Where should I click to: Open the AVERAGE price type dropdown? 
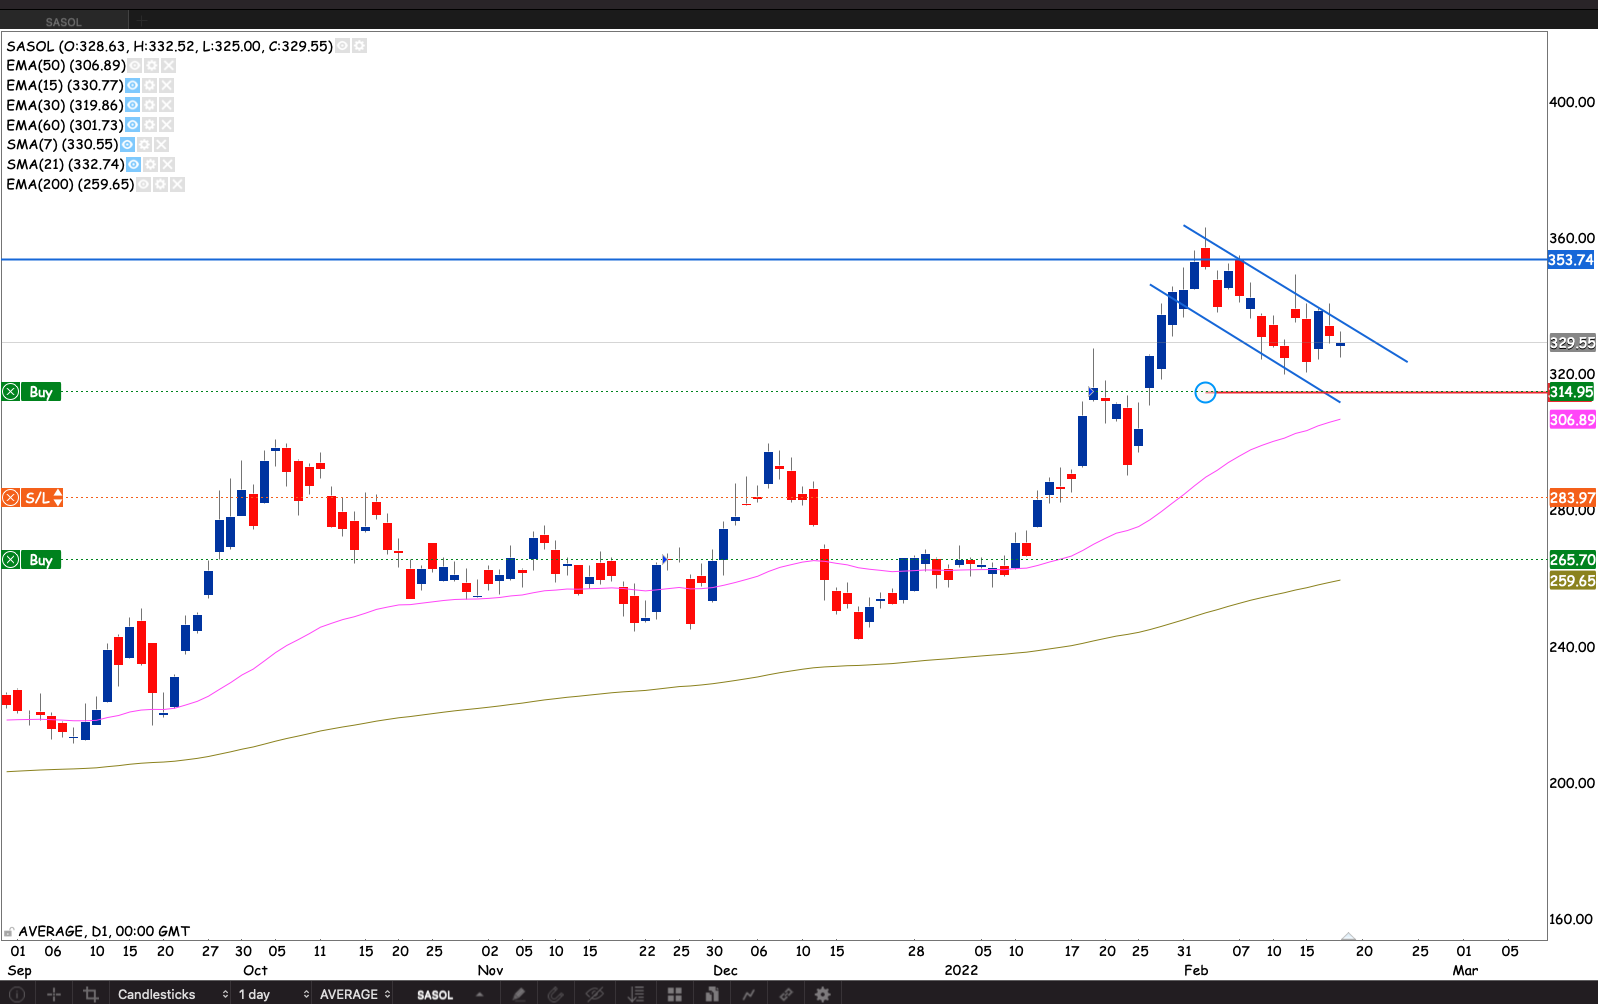point(354,994)
